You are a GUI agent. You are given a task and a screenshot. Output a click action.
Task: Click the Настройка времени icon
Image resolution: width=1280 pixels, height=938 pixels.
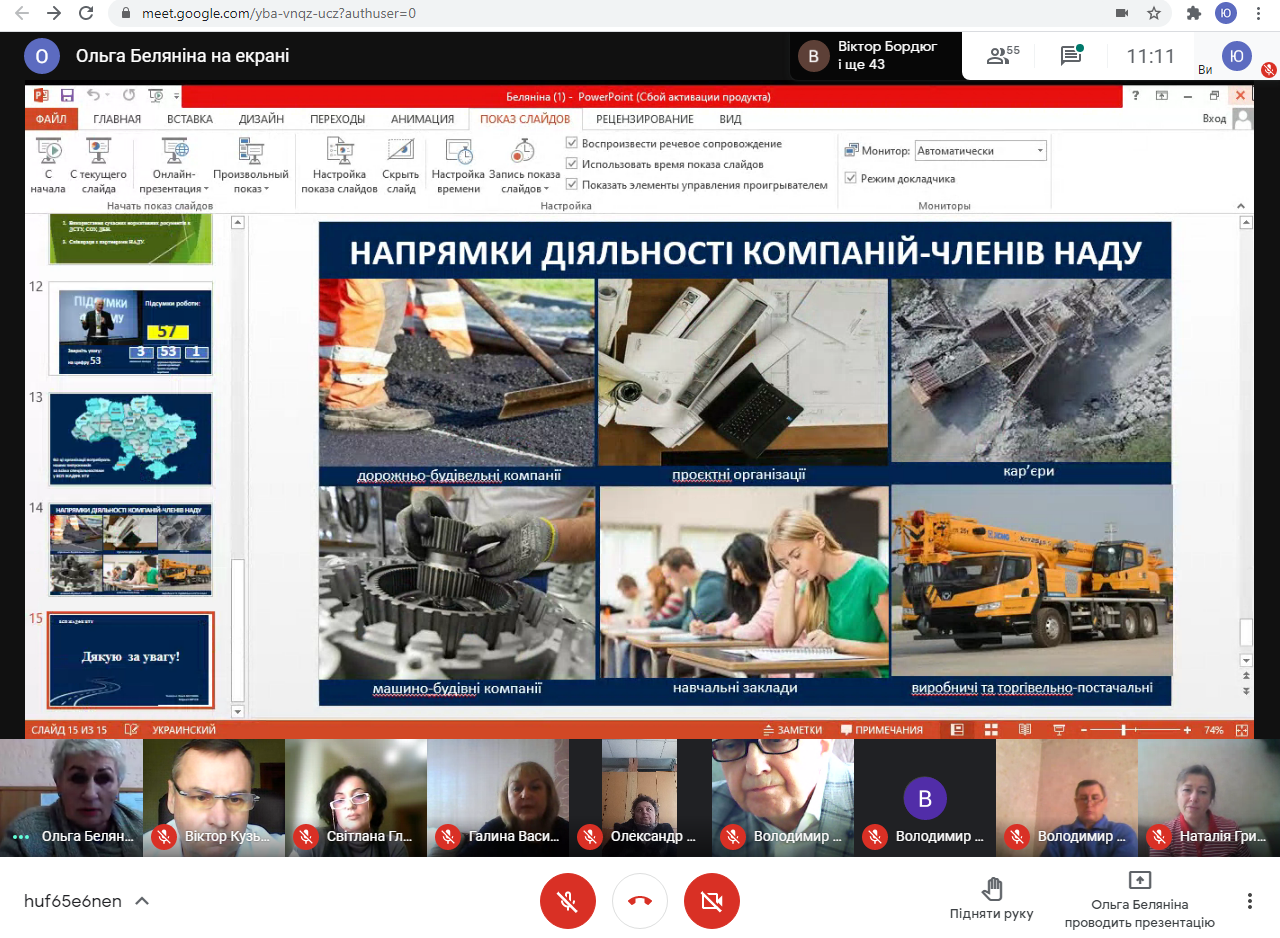click(x=458, y=166)
